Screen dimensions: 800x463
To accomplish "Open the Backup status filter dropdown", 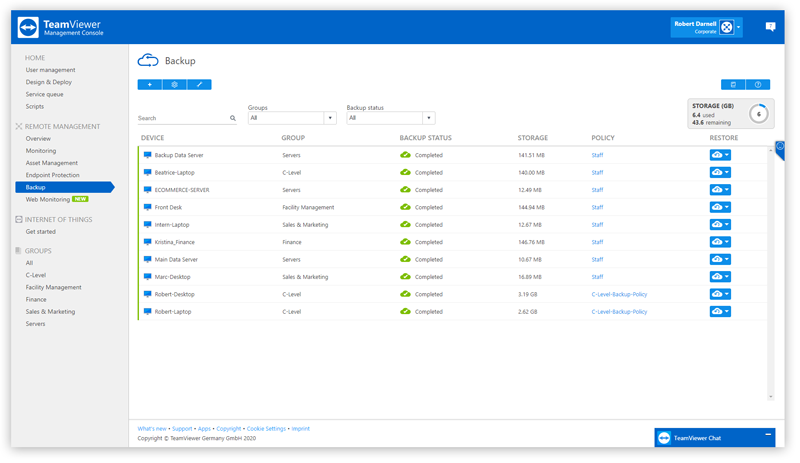I will 391,118.
